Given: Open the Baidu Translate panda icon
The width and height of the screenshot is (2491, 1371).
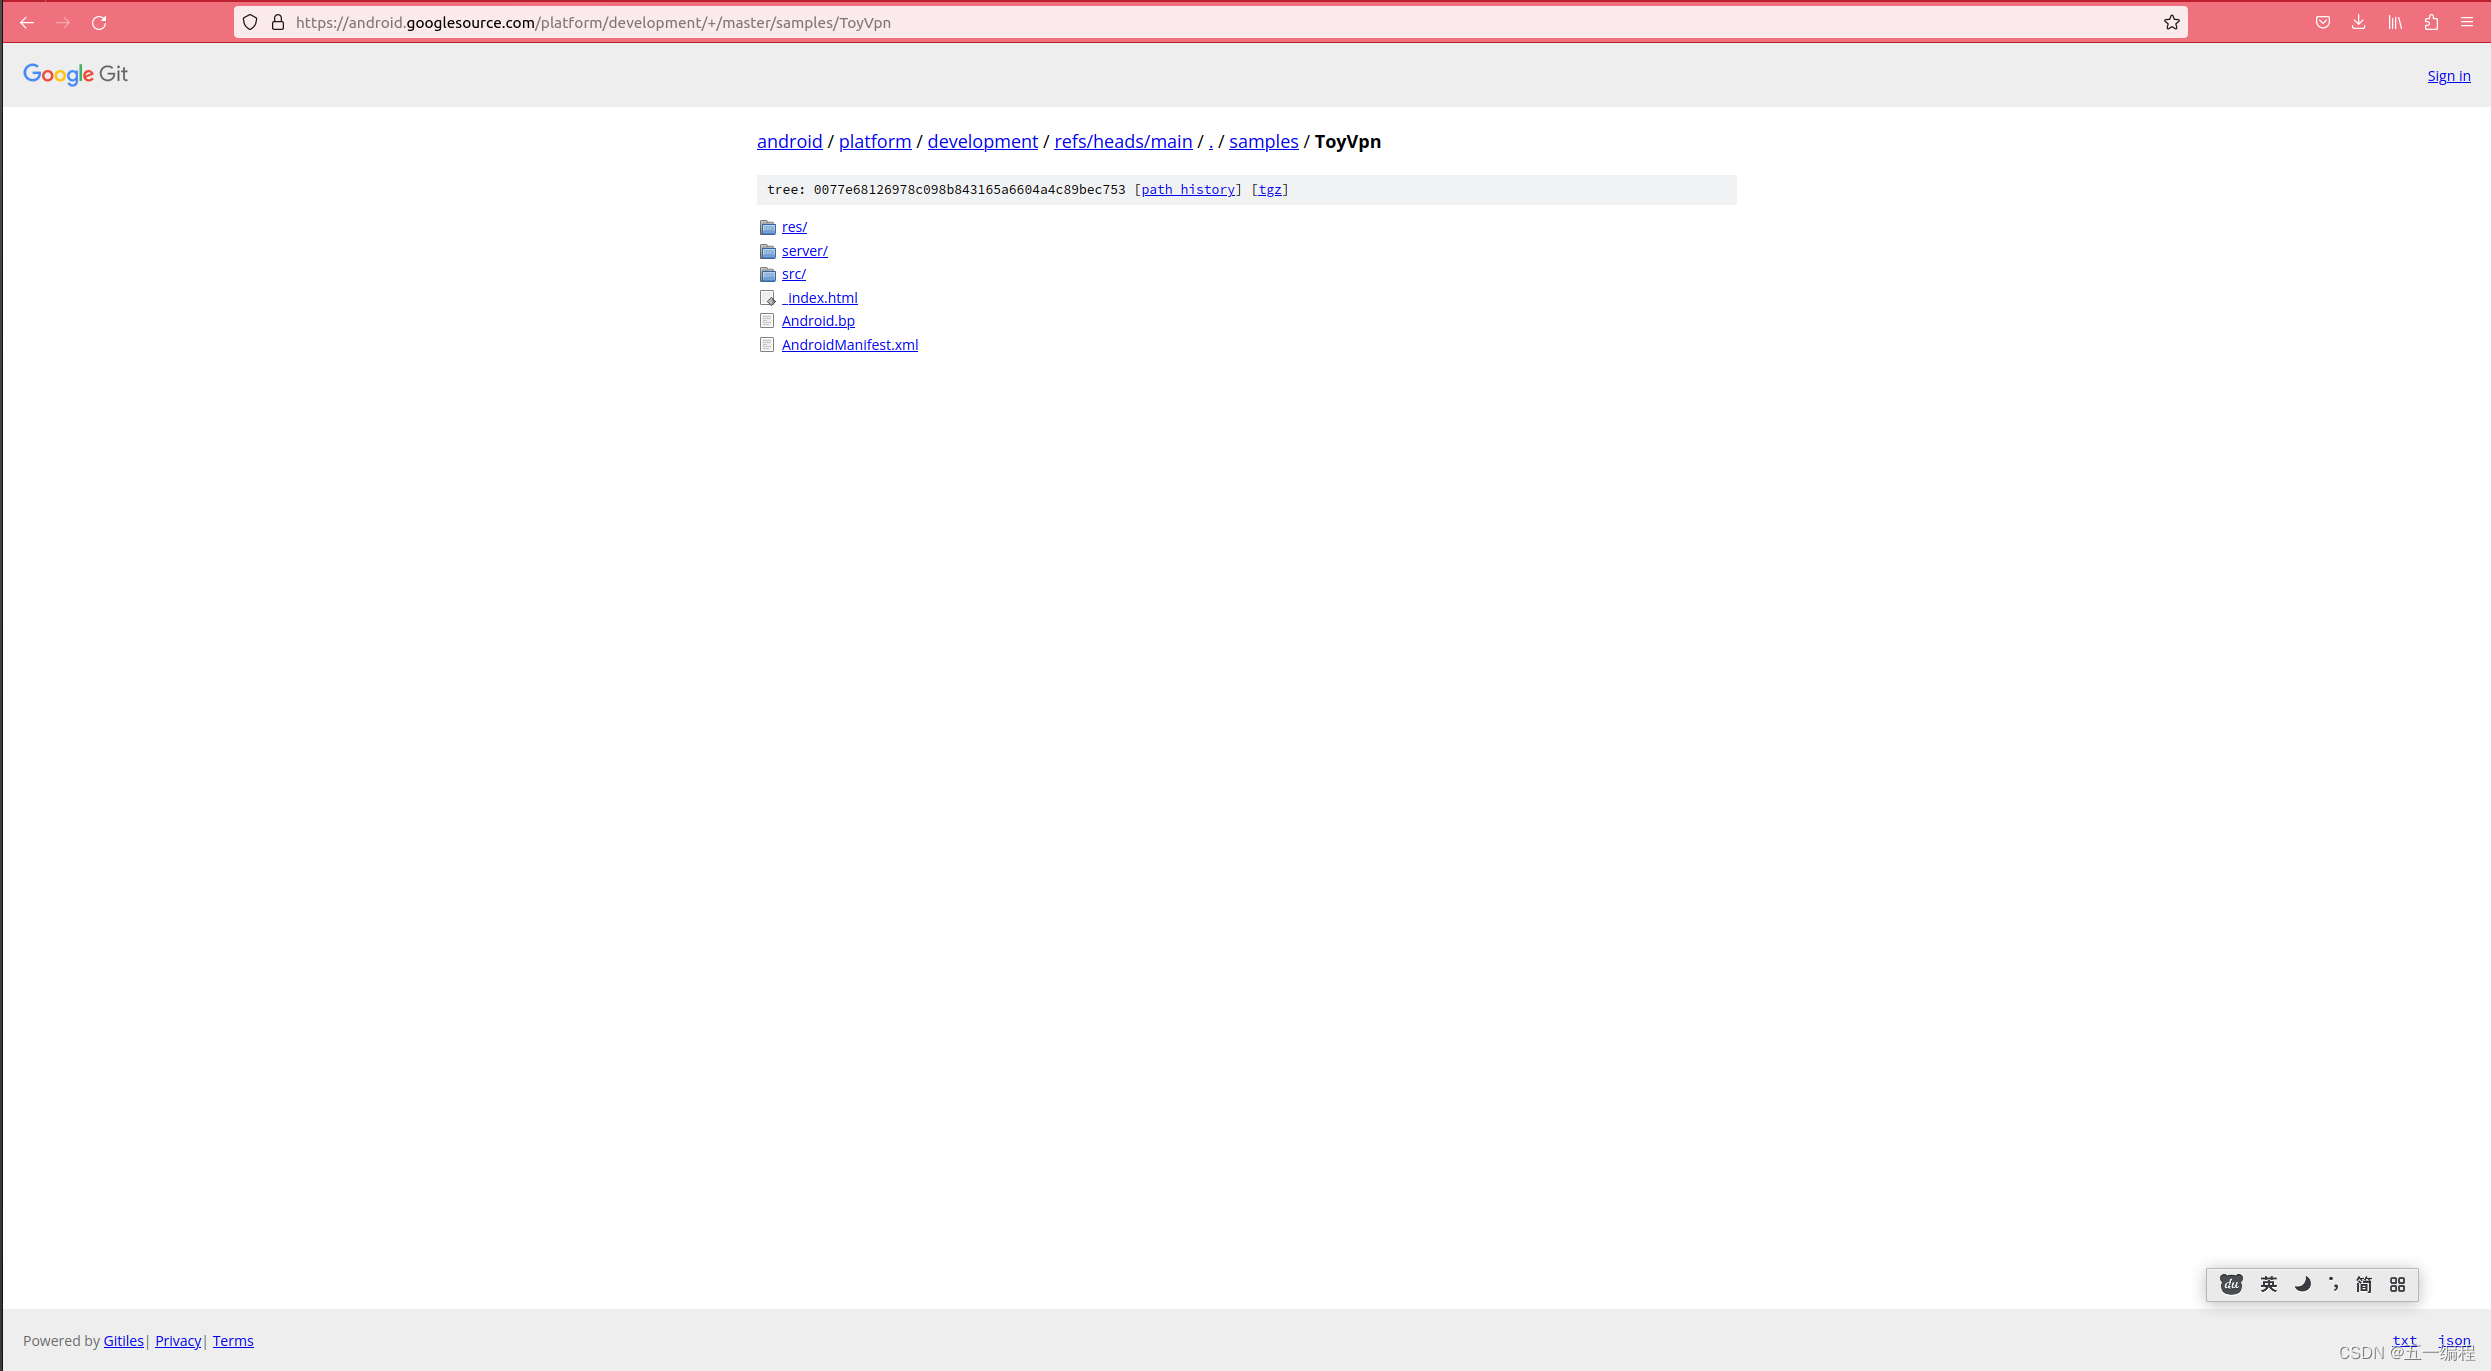Looking at the screenshot, I should pyautogui.click(x=2230, y=1284).
